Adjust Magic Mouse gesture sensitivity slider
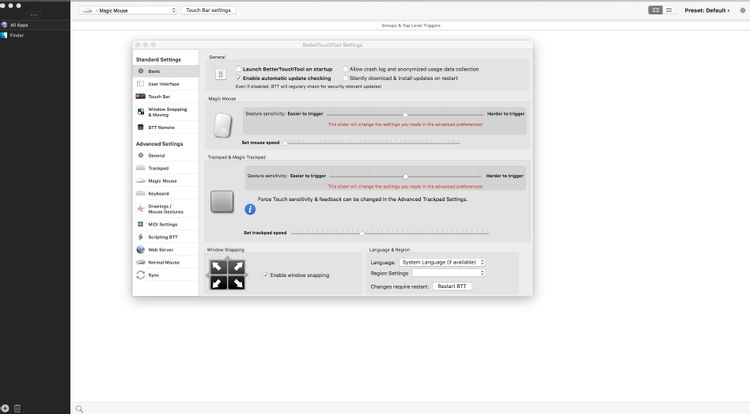This screenshot has width=750, height=414. 405,114
